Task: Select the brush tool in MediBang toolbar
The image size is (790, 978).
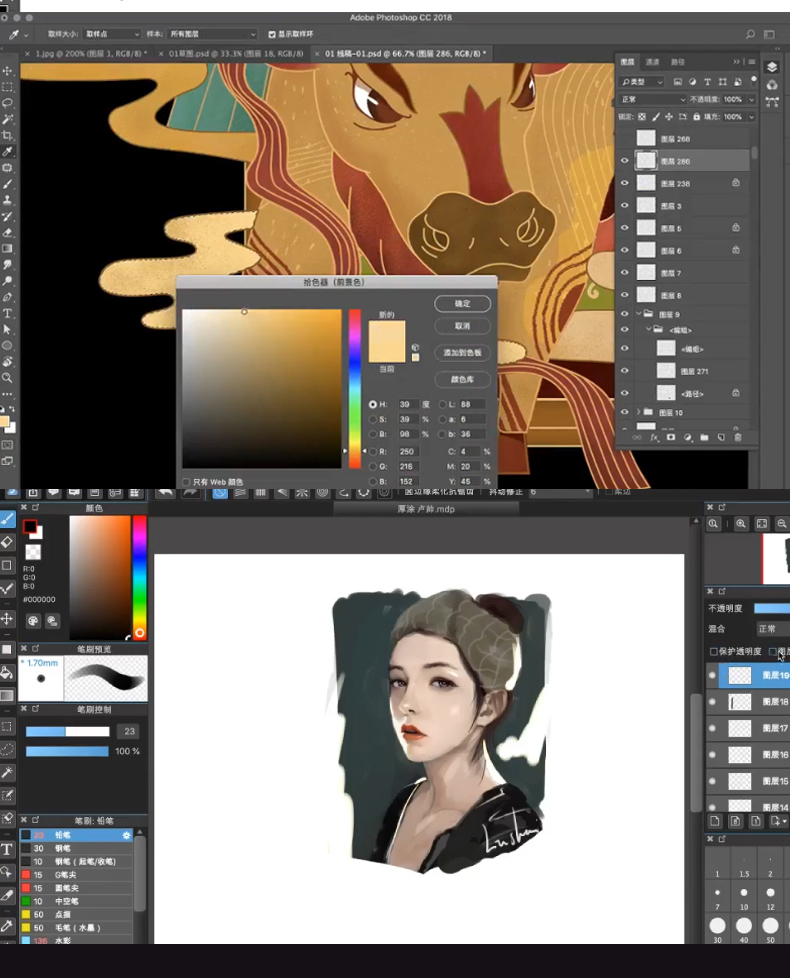Action: (x=7, y=519)
